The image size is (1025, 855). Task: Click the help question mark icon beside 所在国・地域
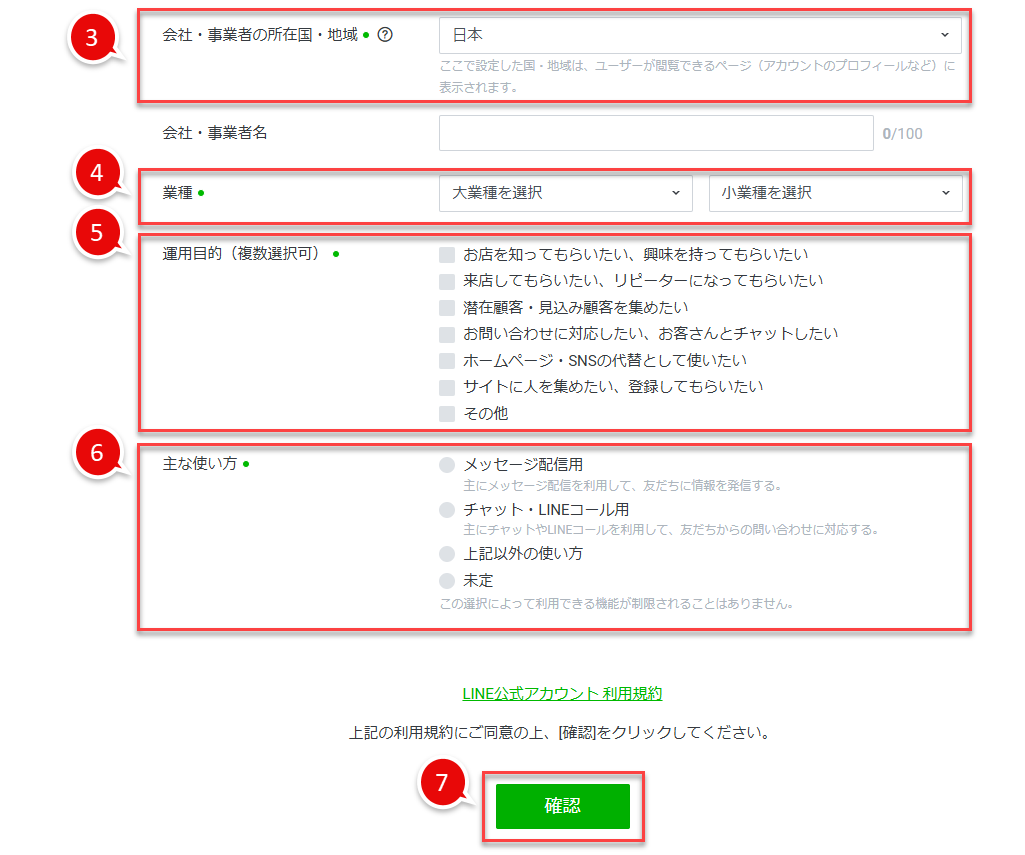[385, 35]
